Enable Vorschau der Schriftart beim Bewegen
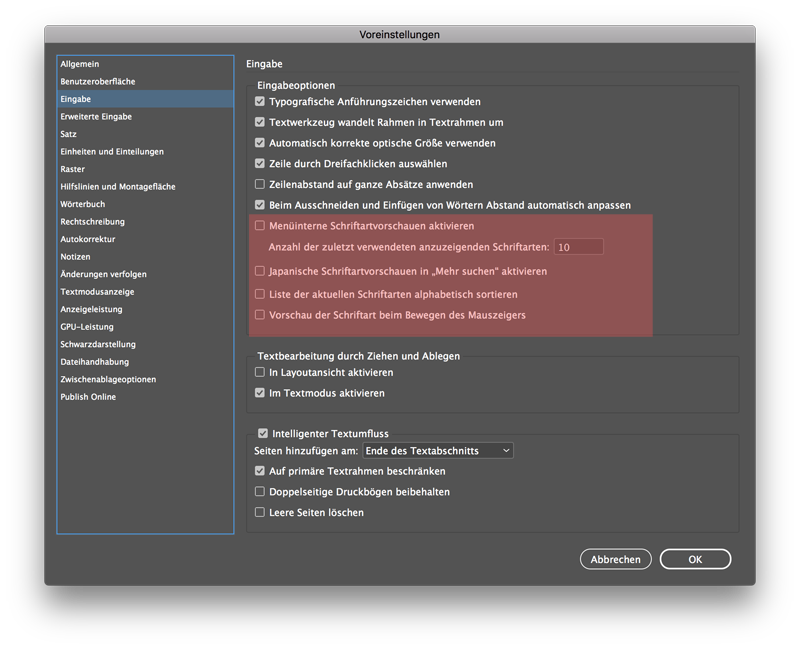The image size is (800, 649). (260, 315)
